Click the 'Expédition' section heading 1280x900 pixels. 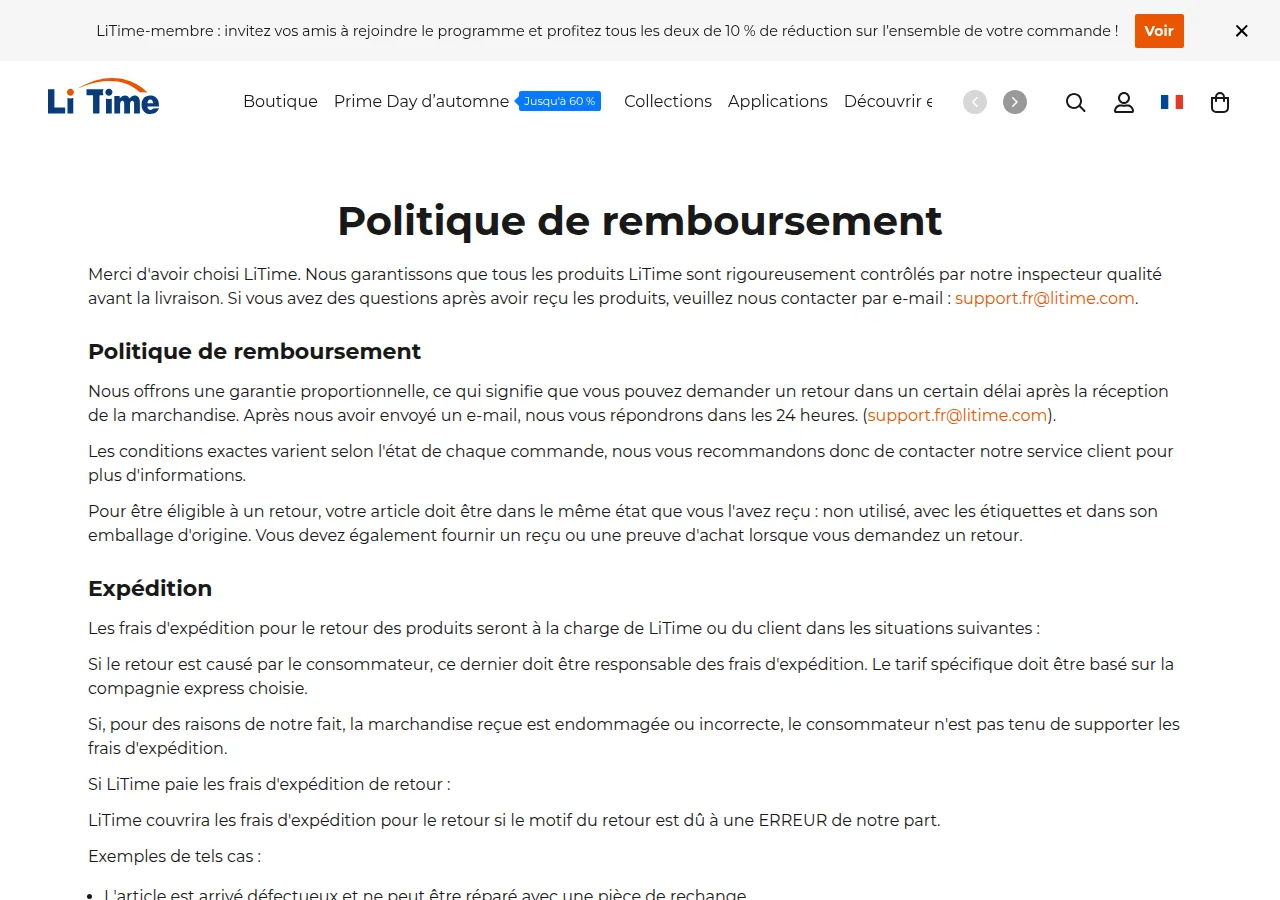coord(150,588)
